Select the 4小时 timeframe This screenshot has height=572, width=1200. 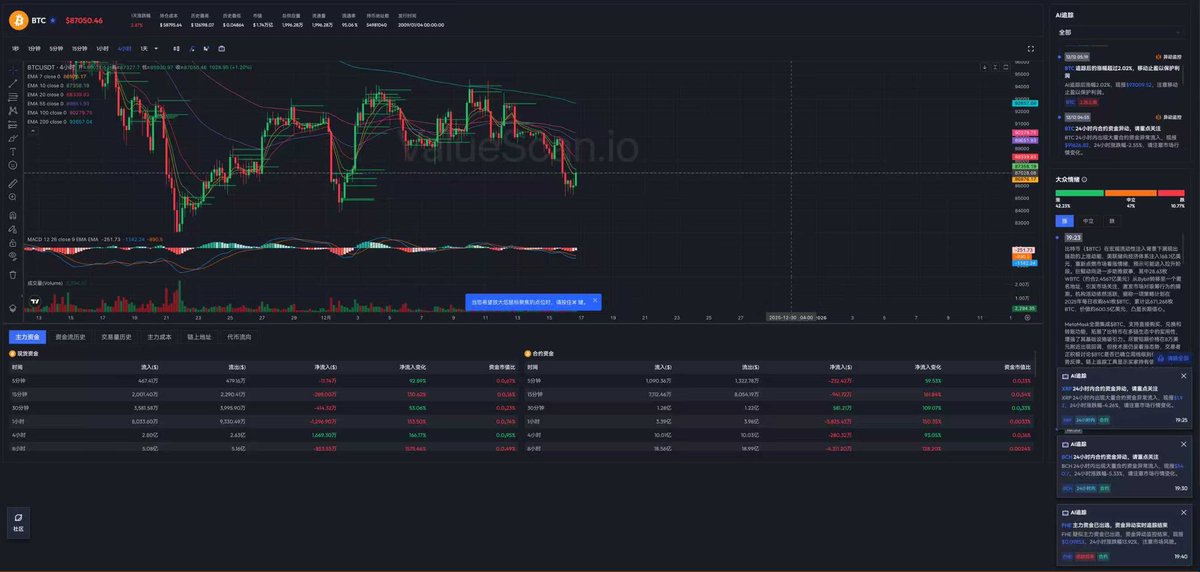(124, 48)
